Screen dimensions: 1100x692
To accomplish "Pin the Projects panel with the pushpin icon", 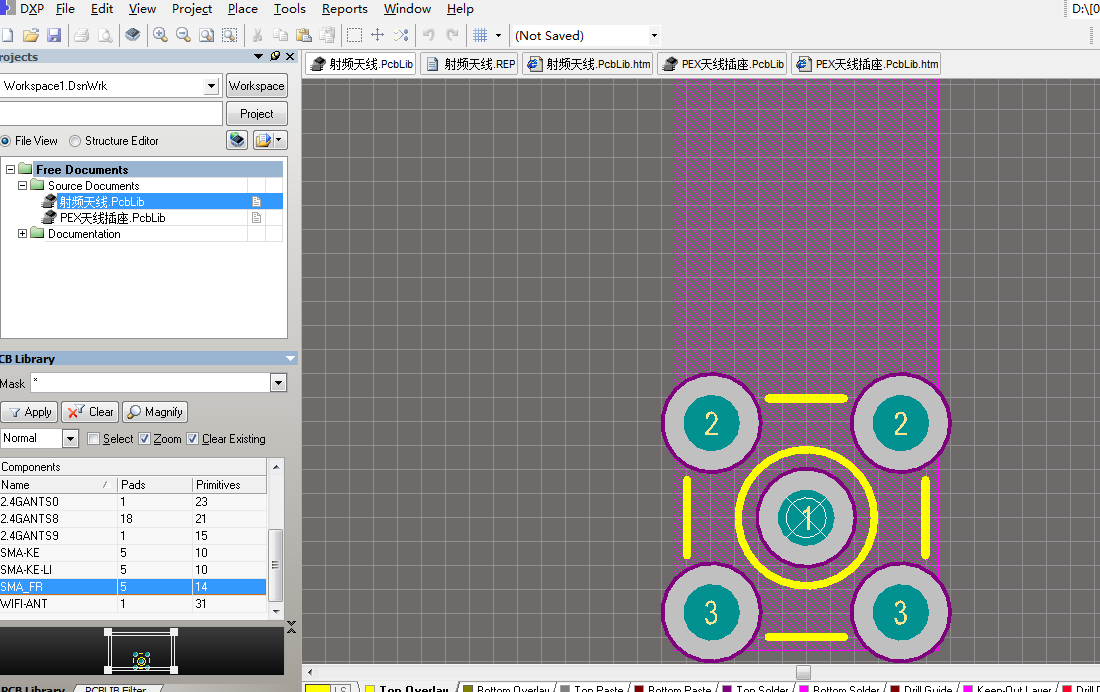I will pos(275,56).
